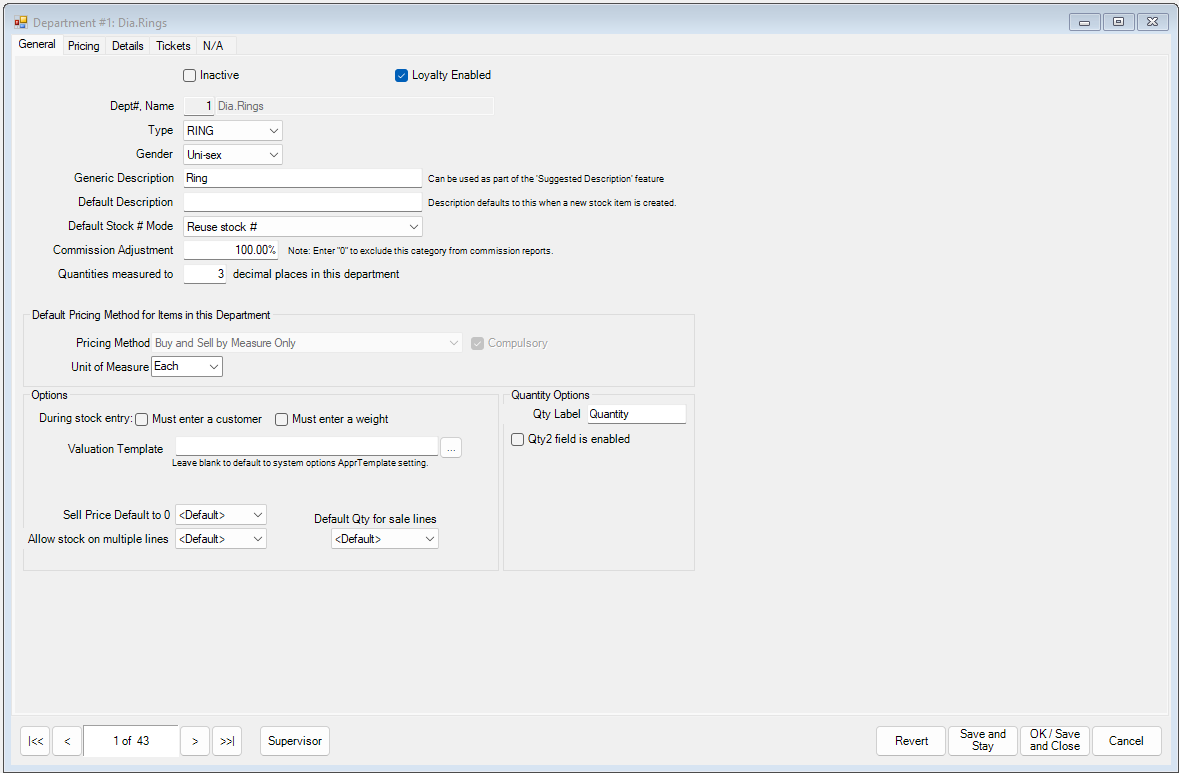
Task: Skip forward using the double right arrow
Action: [227, 741]
